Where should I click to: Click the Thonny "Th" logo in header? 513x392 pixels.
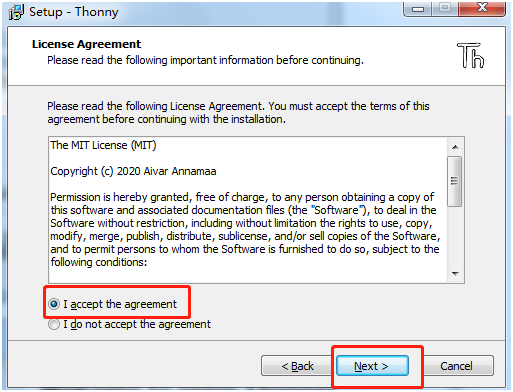[470, 56]
